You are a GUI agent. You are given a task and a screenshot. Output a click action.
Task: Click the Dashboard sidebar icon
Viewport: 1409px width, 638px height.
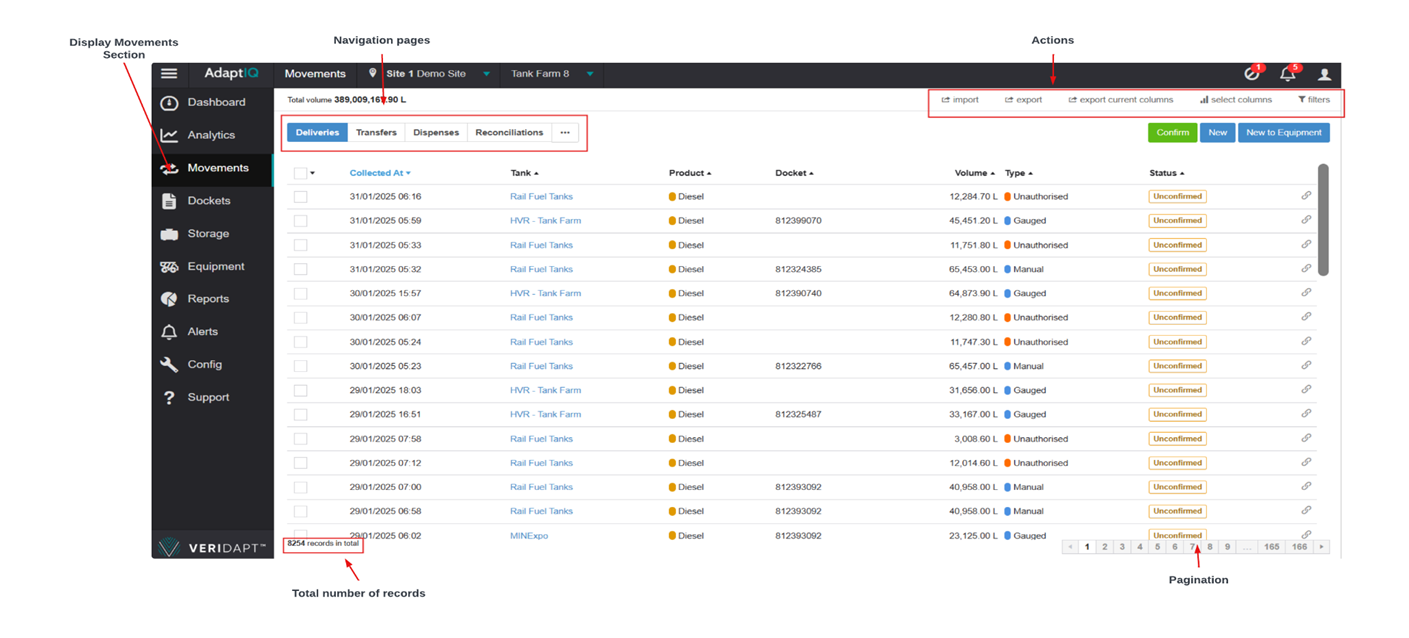[169, 103]
